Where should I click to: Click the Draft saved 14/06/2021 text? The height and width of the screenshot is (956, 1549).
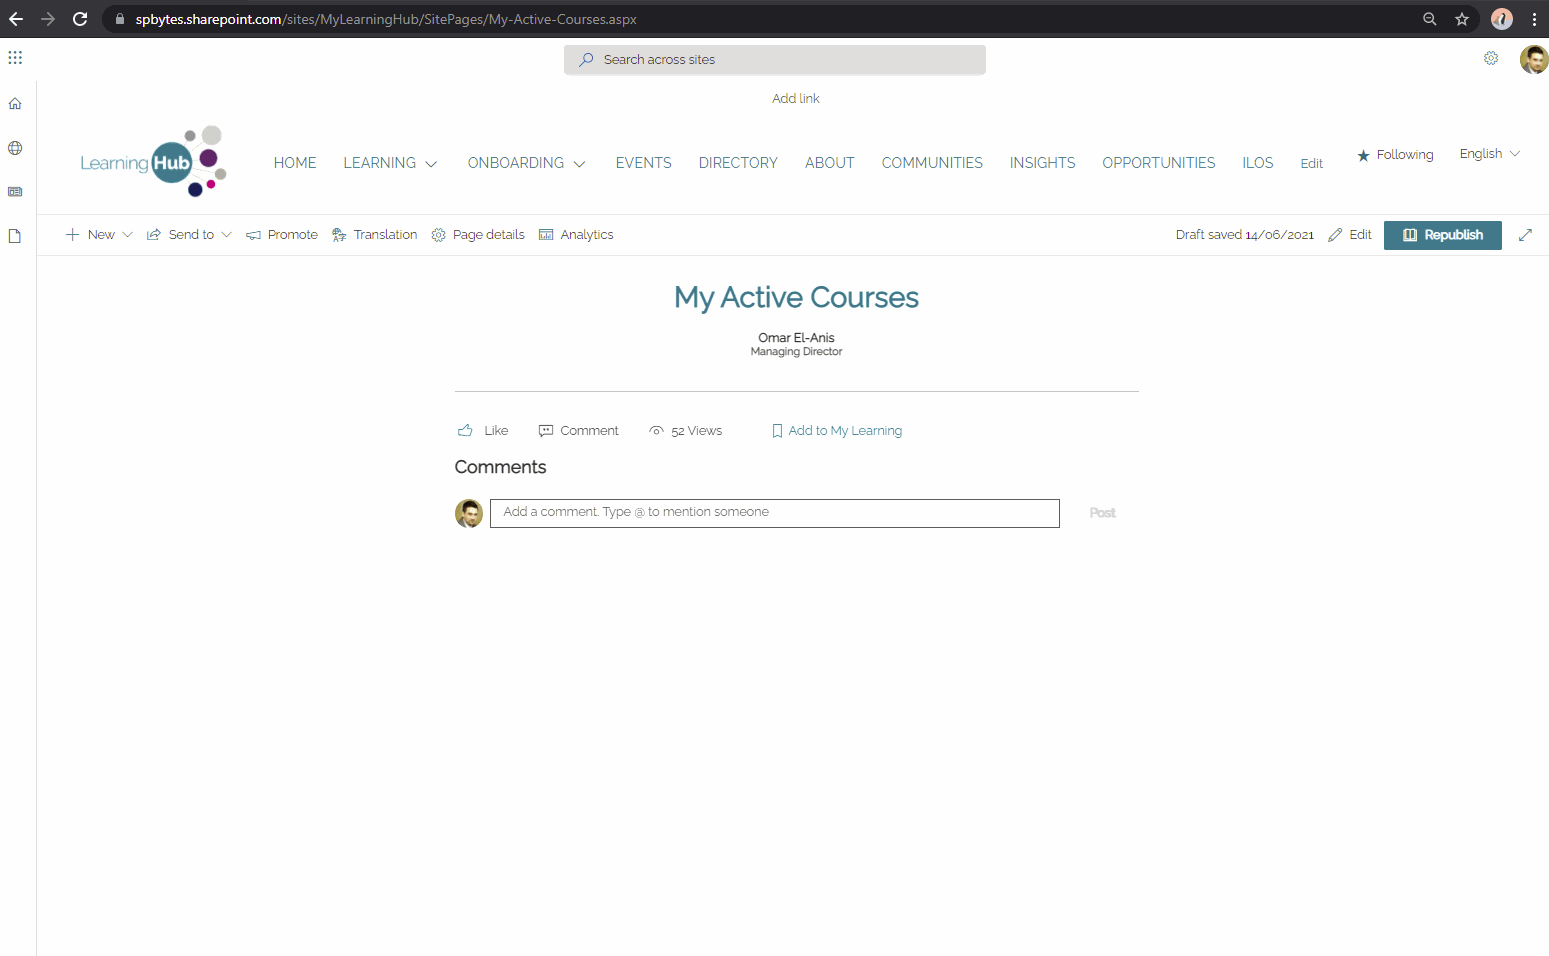(1245, 235)
